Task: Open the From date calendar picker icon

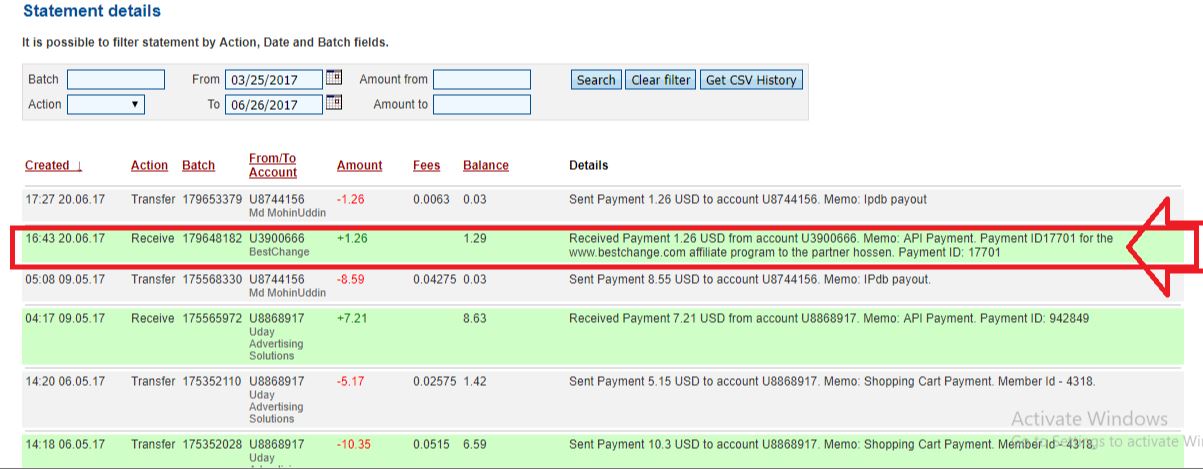Action: (334, 77)
